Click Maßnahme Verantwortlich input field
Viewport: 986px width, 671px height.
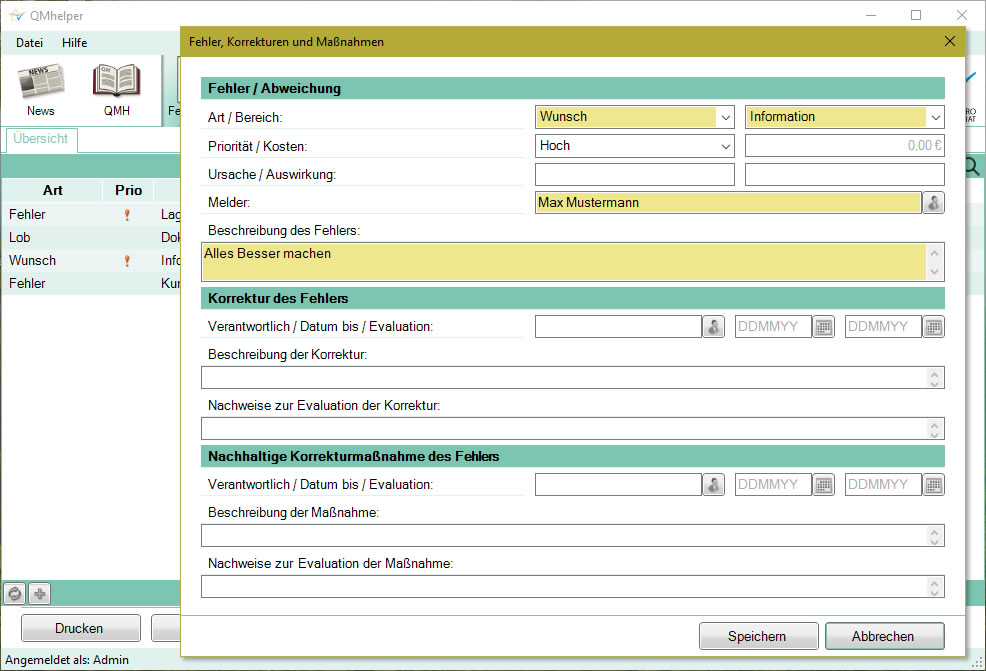pyautogui.click(x=618, y=484)
